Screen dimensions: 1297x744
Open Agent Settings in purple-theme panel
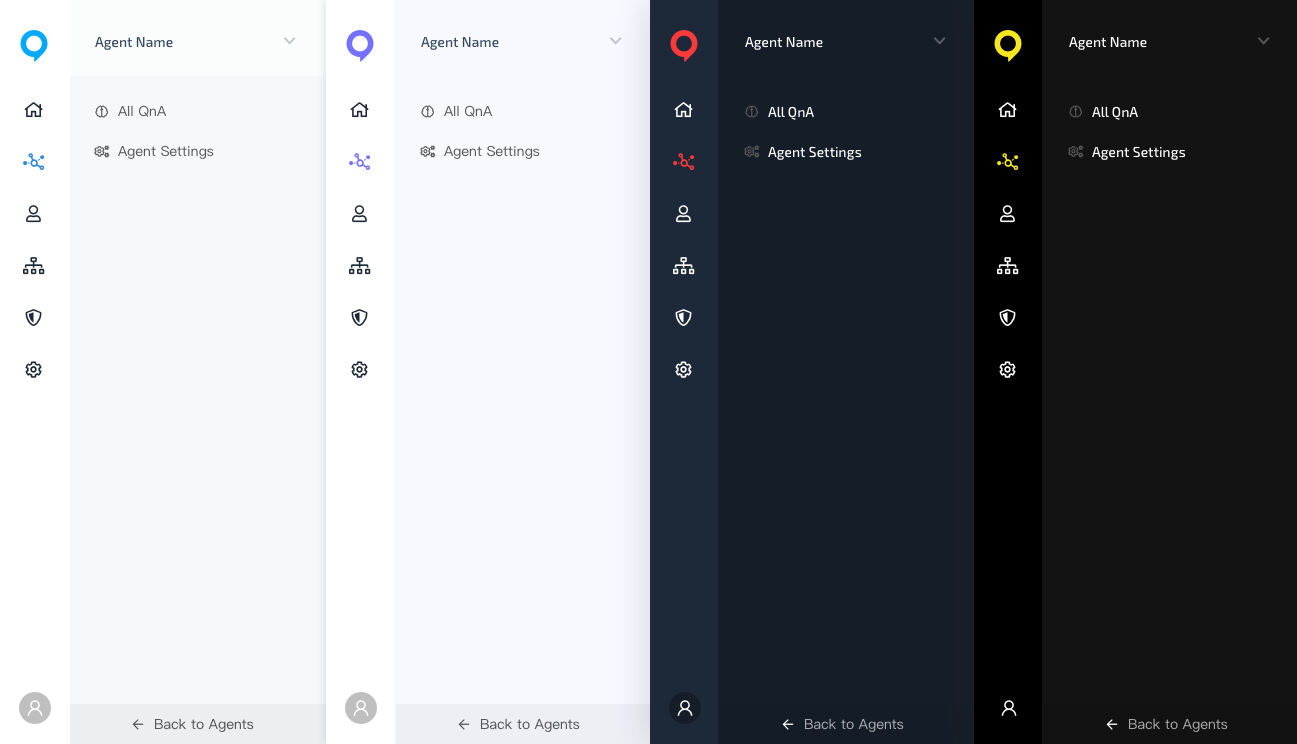tap(491, 152)
